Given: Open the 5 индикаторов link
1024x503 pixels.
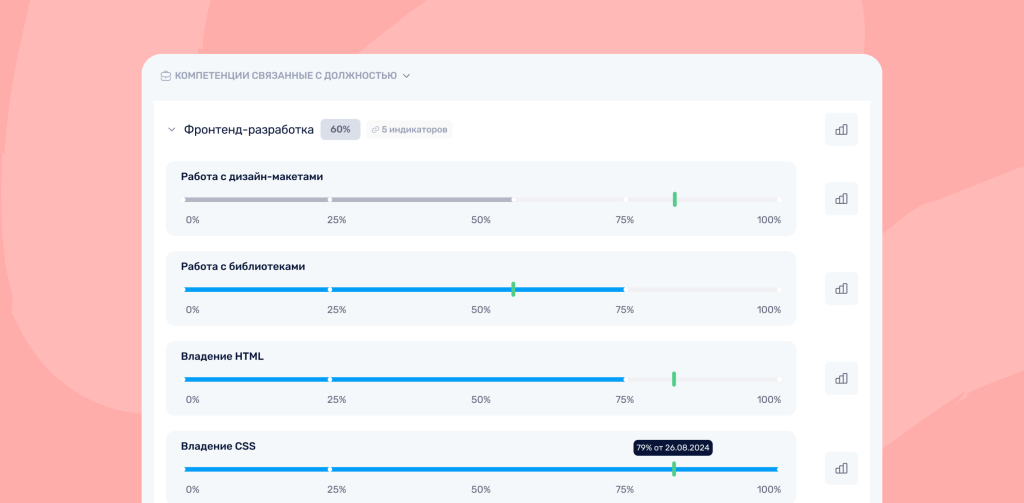Looking at the screenshot, I should pos(409,129).
